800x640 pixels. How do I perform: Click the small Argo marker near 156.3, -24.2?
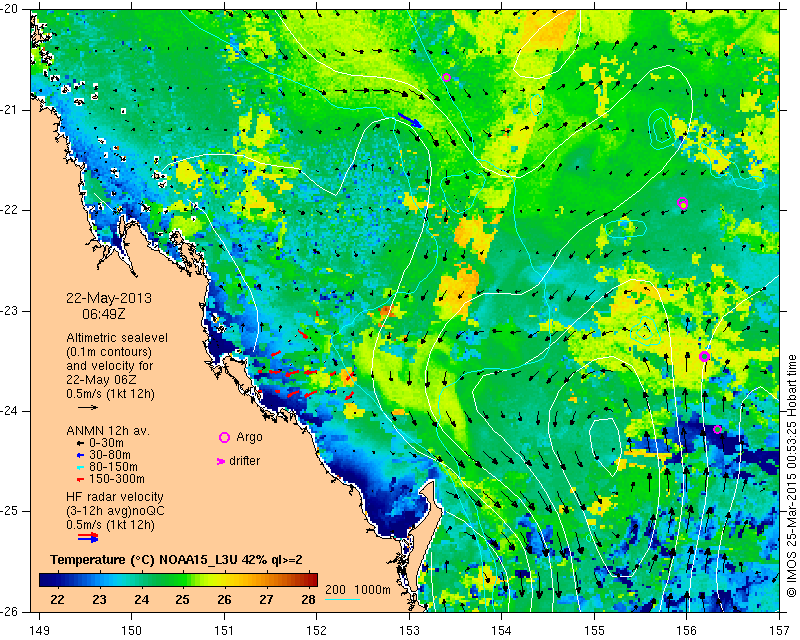tap(717, 429)
